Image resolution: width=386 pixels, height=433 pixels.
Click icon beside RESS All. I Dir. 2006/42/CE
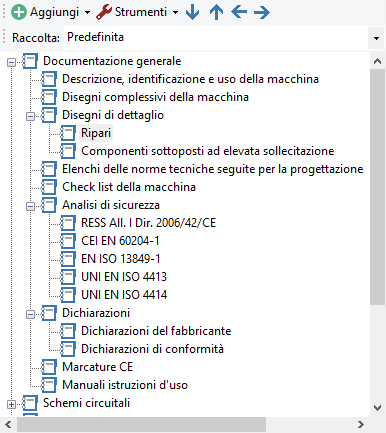coord(68,223)
